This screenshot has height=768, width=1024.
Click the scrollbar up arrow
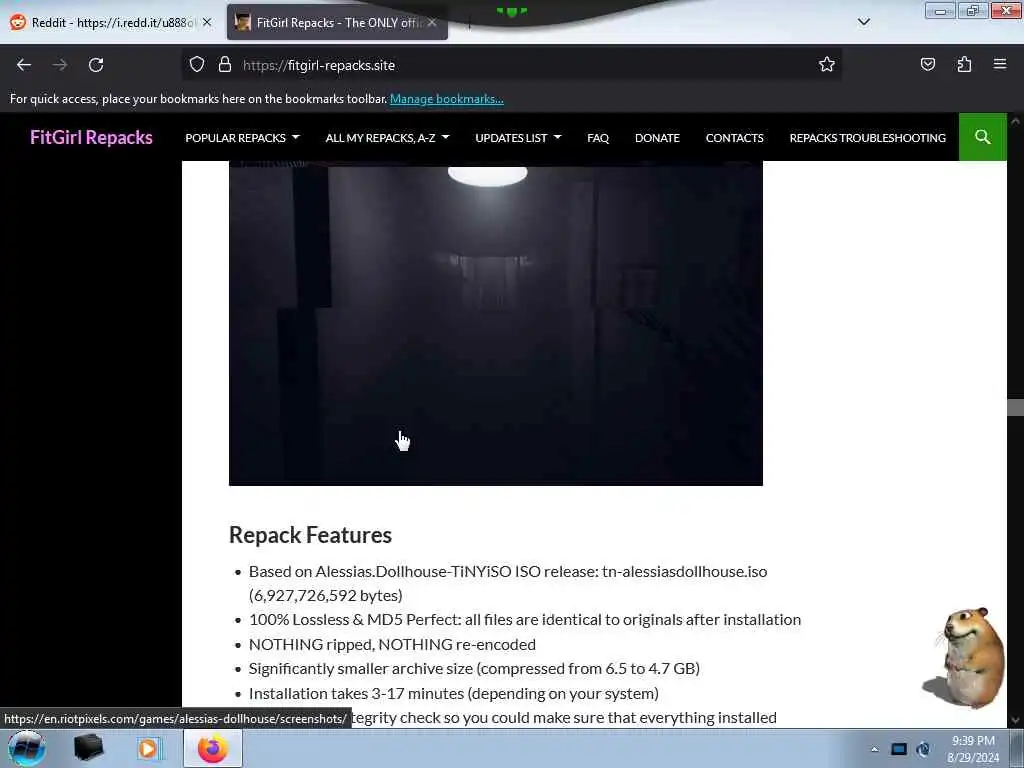pos(1015,121)
